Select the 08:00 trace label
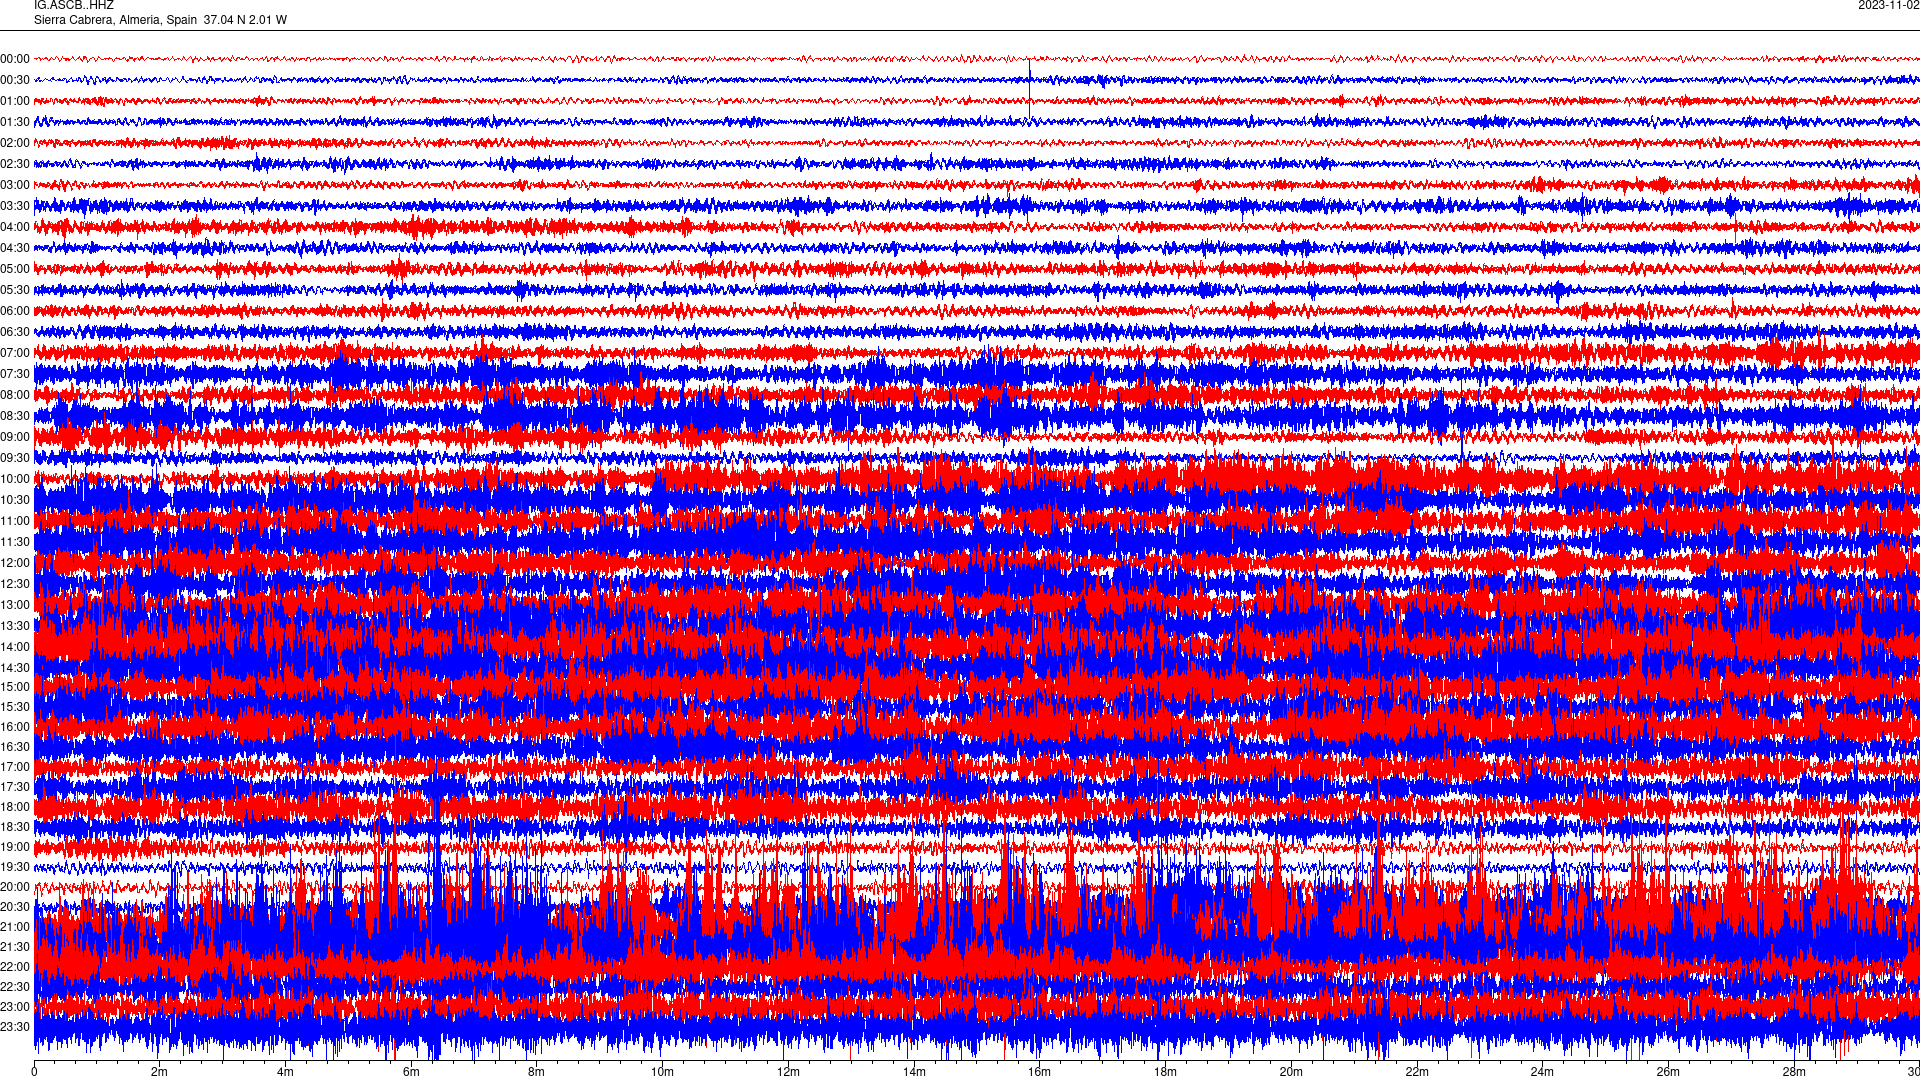 click(15, 395)
